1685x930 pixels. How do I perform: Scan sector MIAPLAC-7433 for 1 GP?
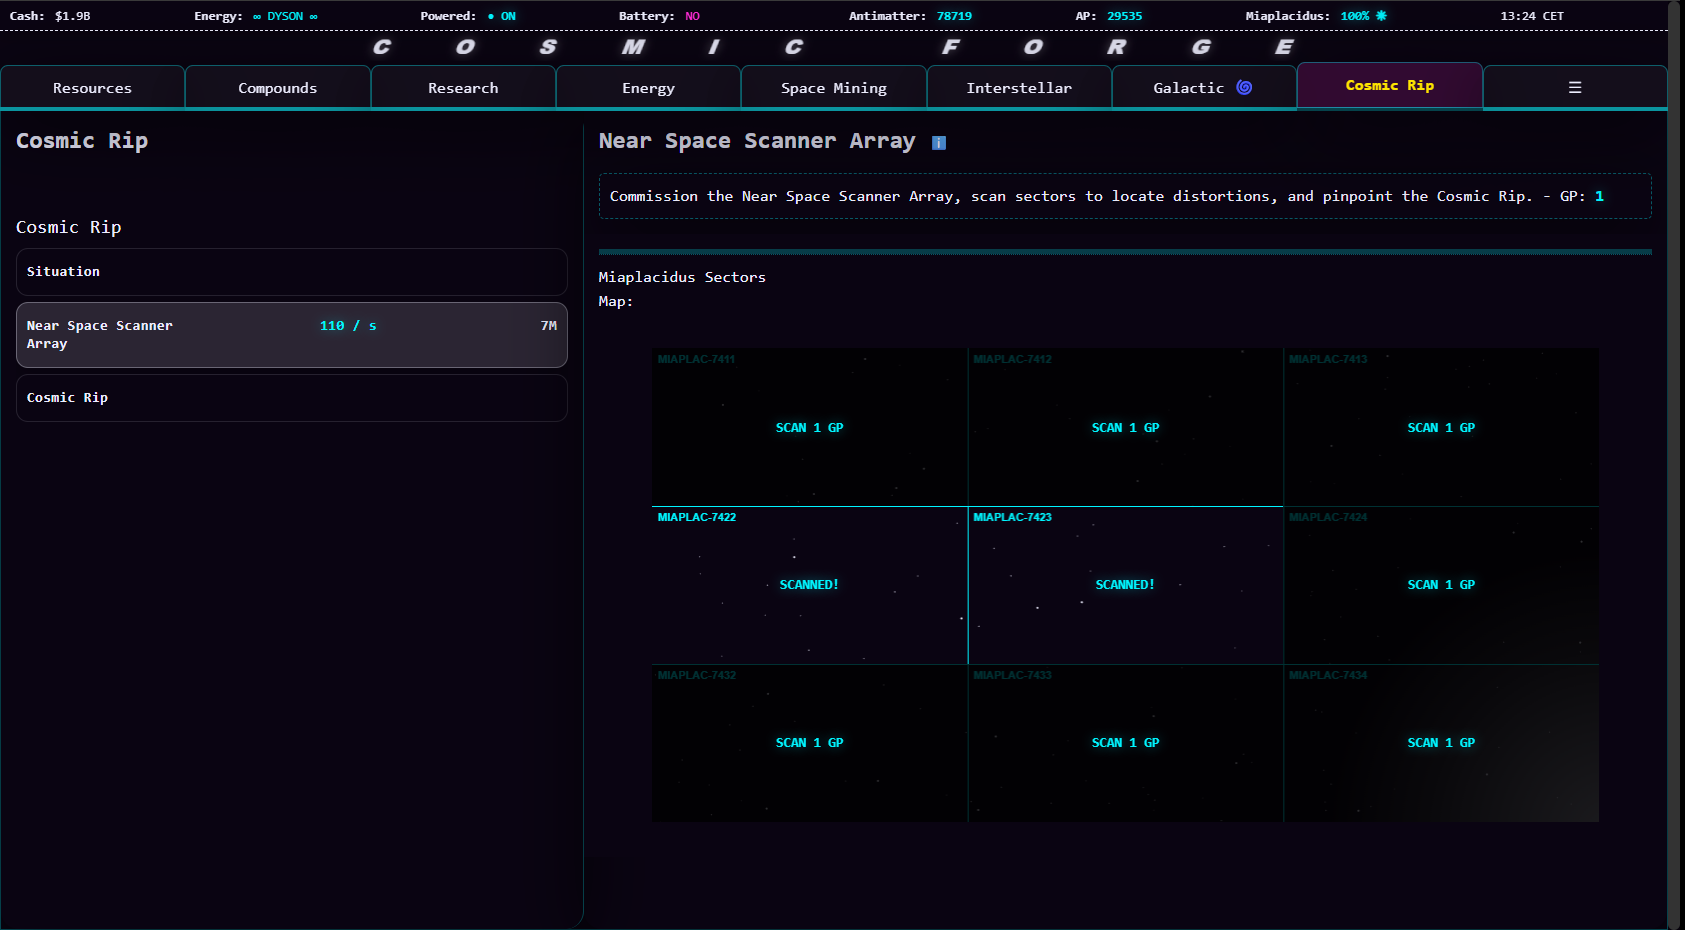[1125, 743]
